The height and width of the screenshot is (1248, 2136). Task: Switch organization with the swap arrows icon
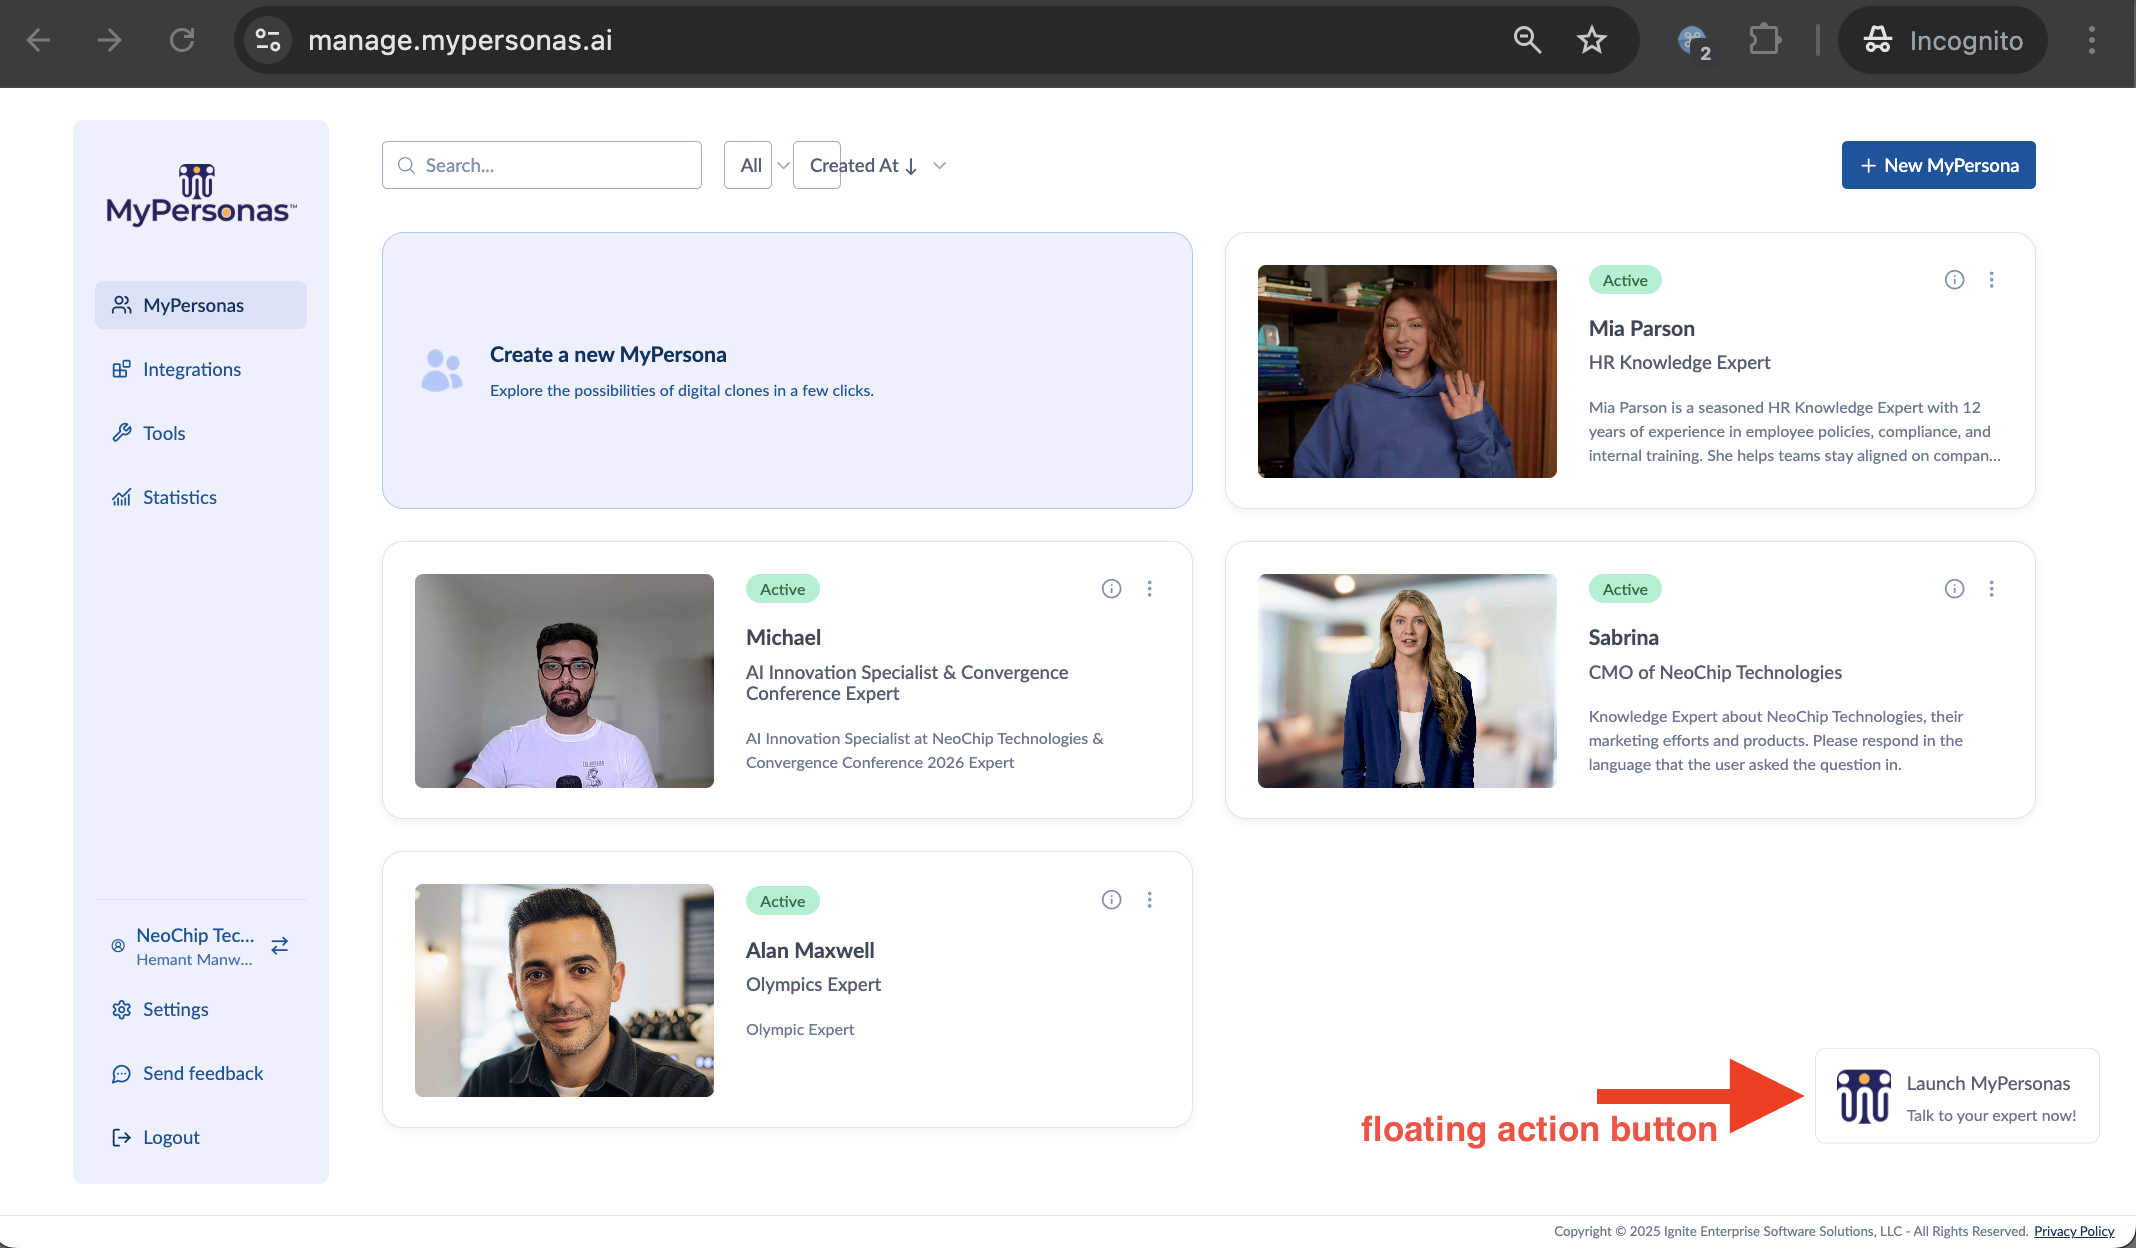tap(280, 945)
